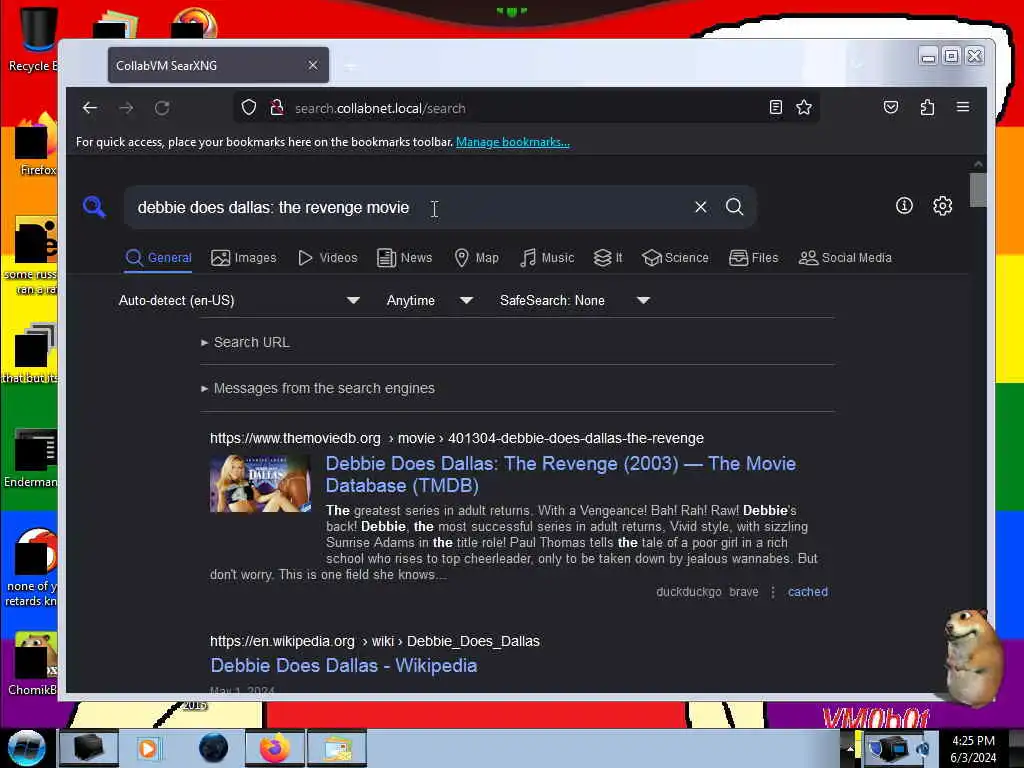This screenshot has height=768, width=1024.
Task: Switch to the Videos search tab
Action: 328,258
